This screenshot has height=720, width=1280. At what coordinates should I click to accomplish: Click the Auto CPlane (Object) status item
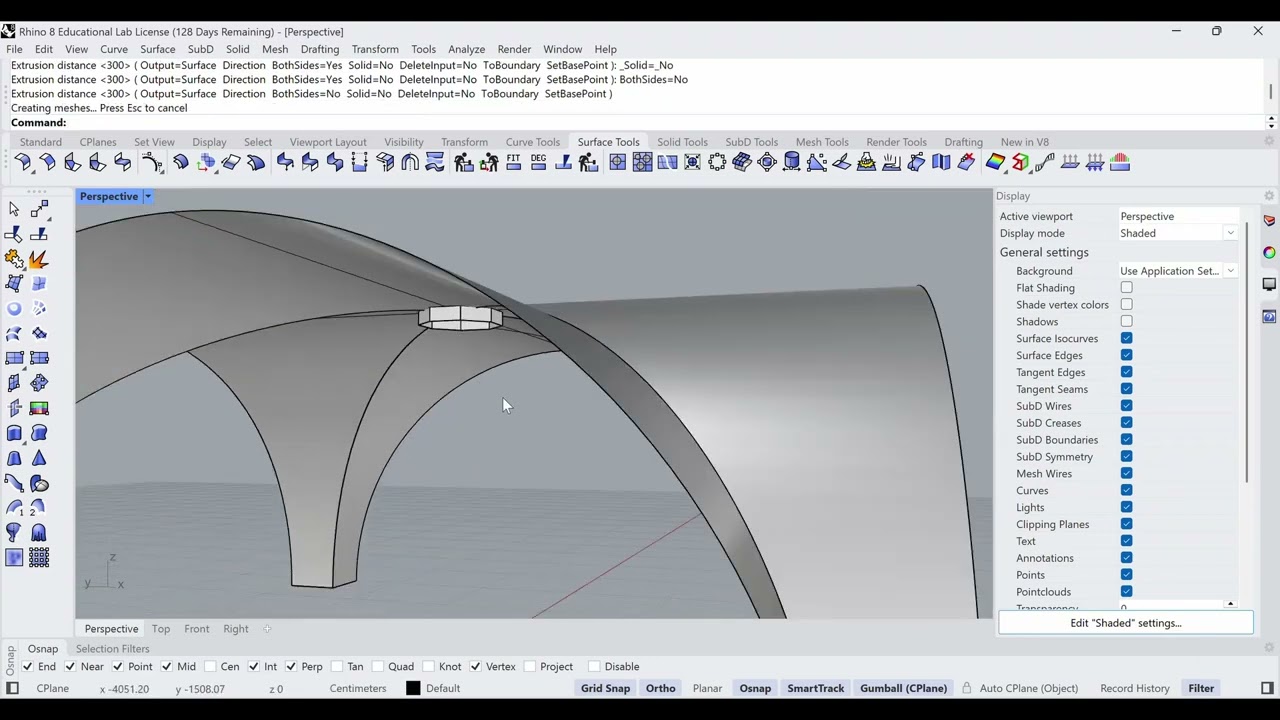click(1028, 688)
